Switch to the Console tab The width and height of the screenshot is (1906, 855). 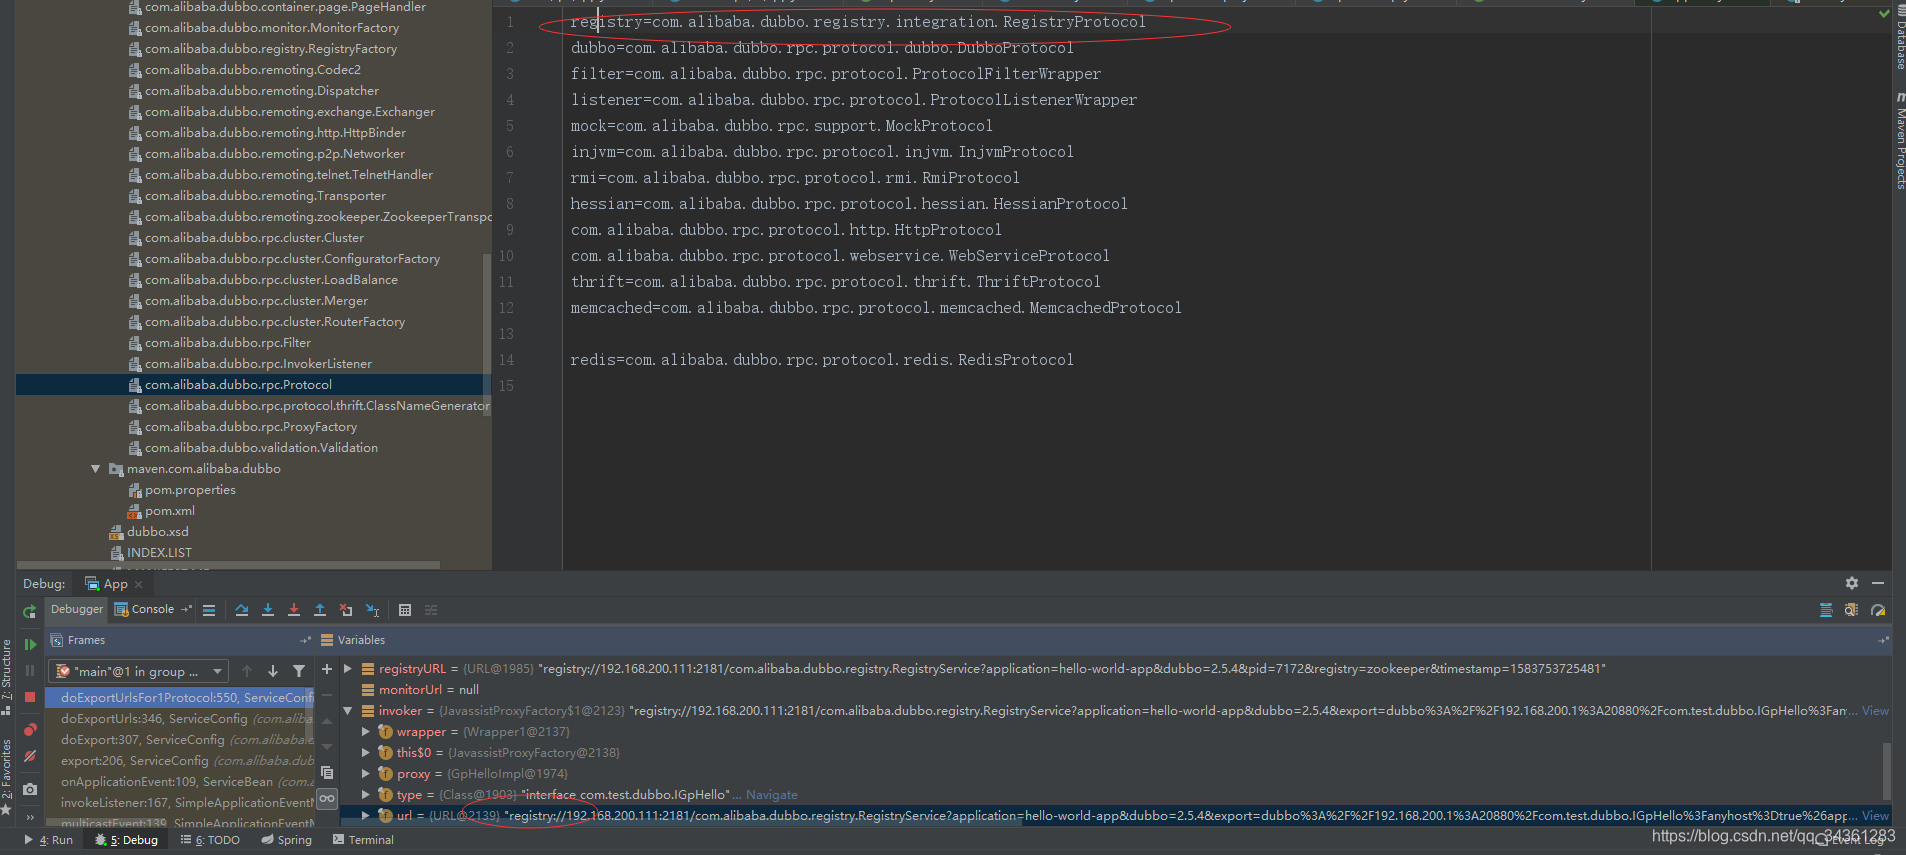click(145, 610)
